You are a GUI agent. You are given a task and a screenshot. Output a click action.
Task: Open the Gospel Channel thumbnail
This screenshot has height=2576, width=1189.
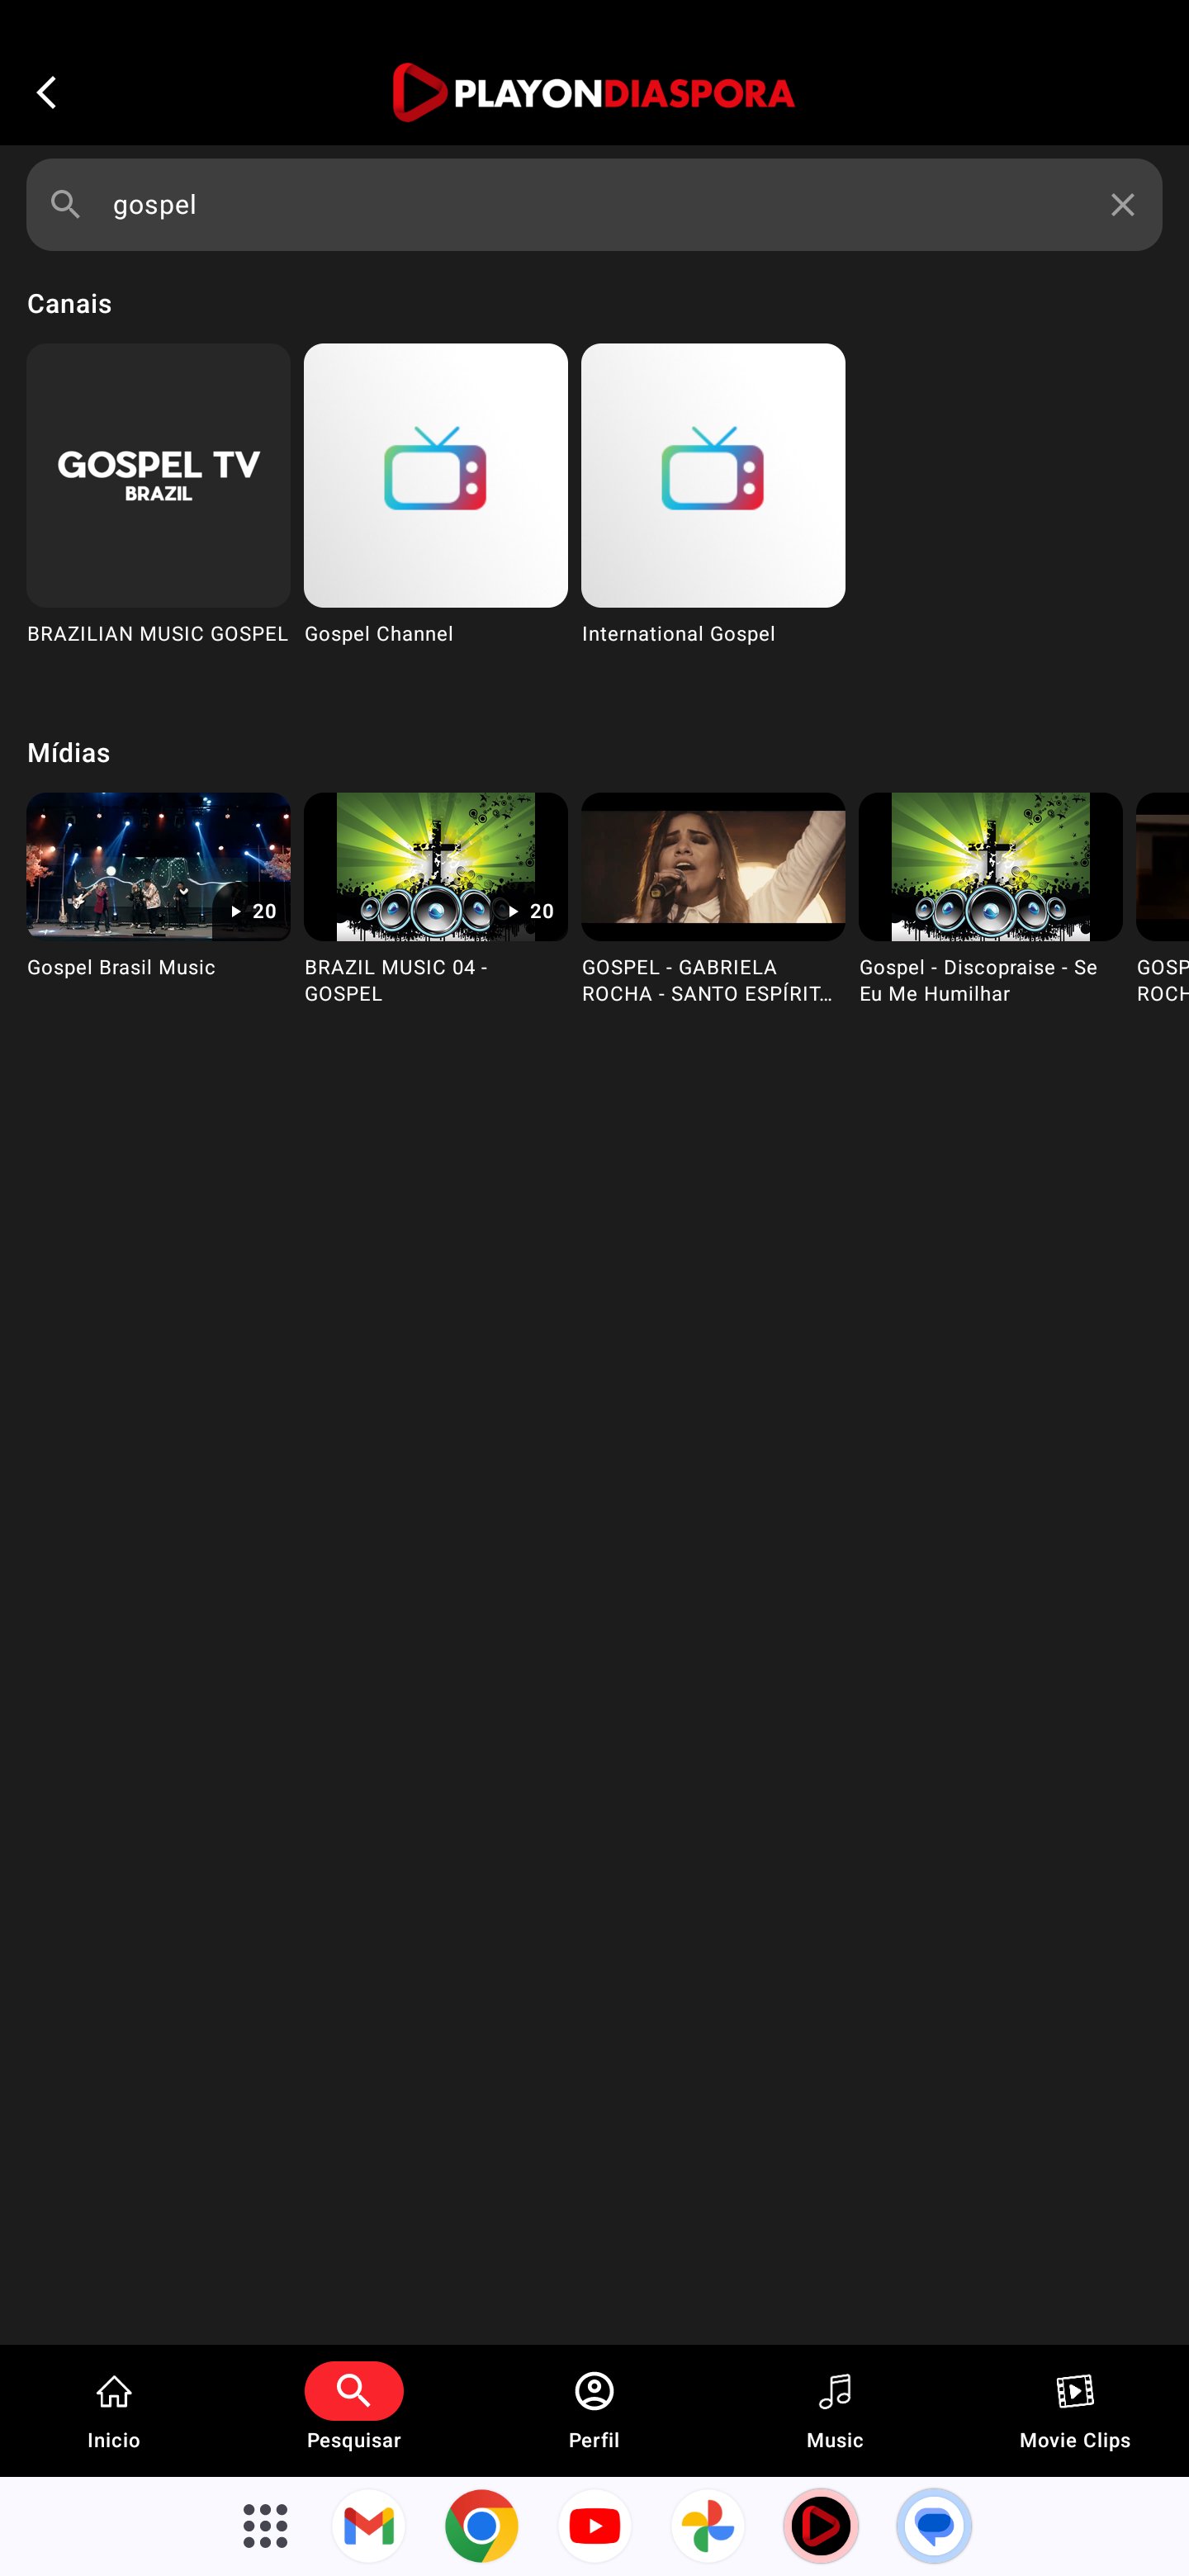tap(436, 475)
